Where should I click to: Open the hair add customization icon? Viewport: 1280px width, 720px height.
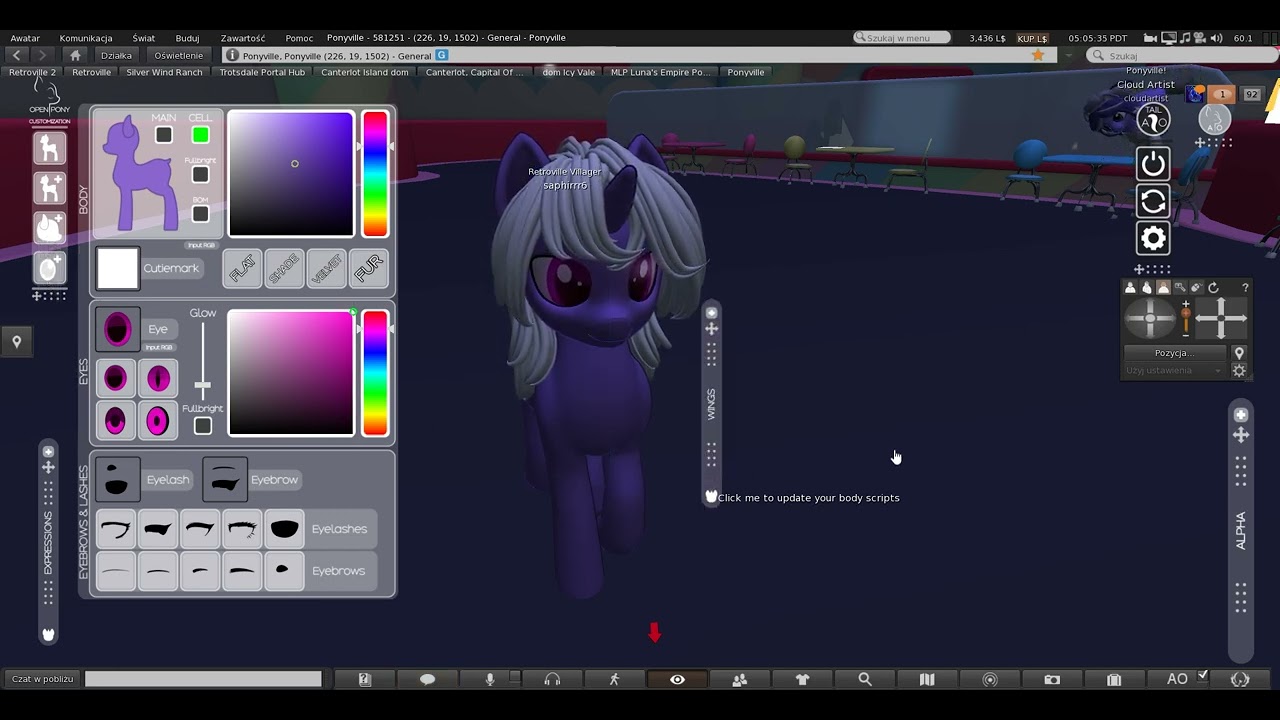pos(50,227)
